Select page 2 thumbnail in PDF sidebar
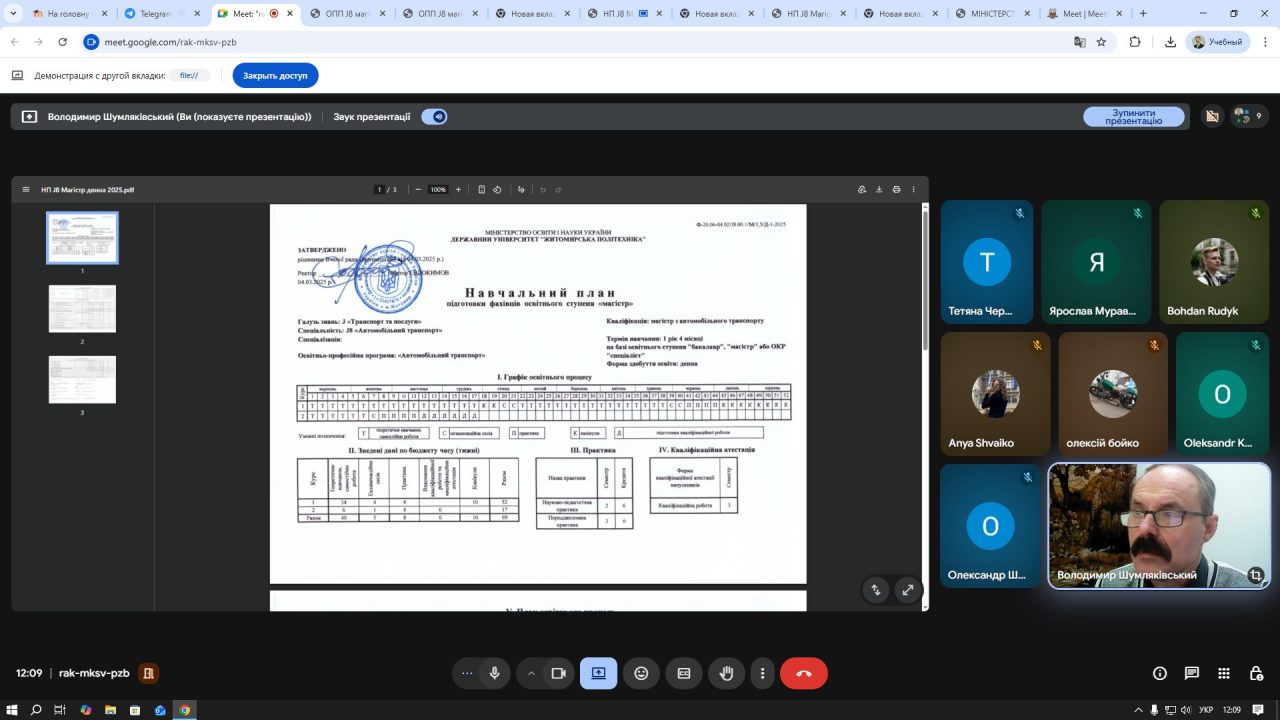1280x720 pixels. coord(82,309)
